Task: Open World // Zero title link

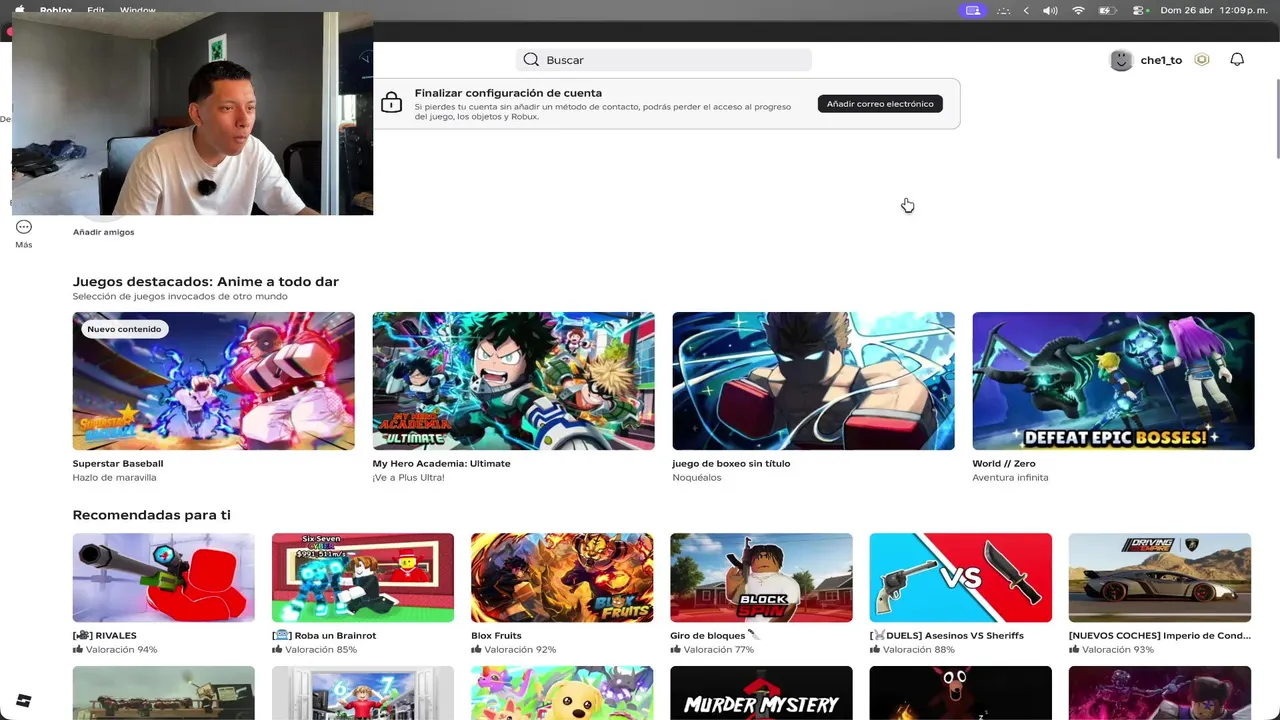Action: click(x=1004, y=464)
